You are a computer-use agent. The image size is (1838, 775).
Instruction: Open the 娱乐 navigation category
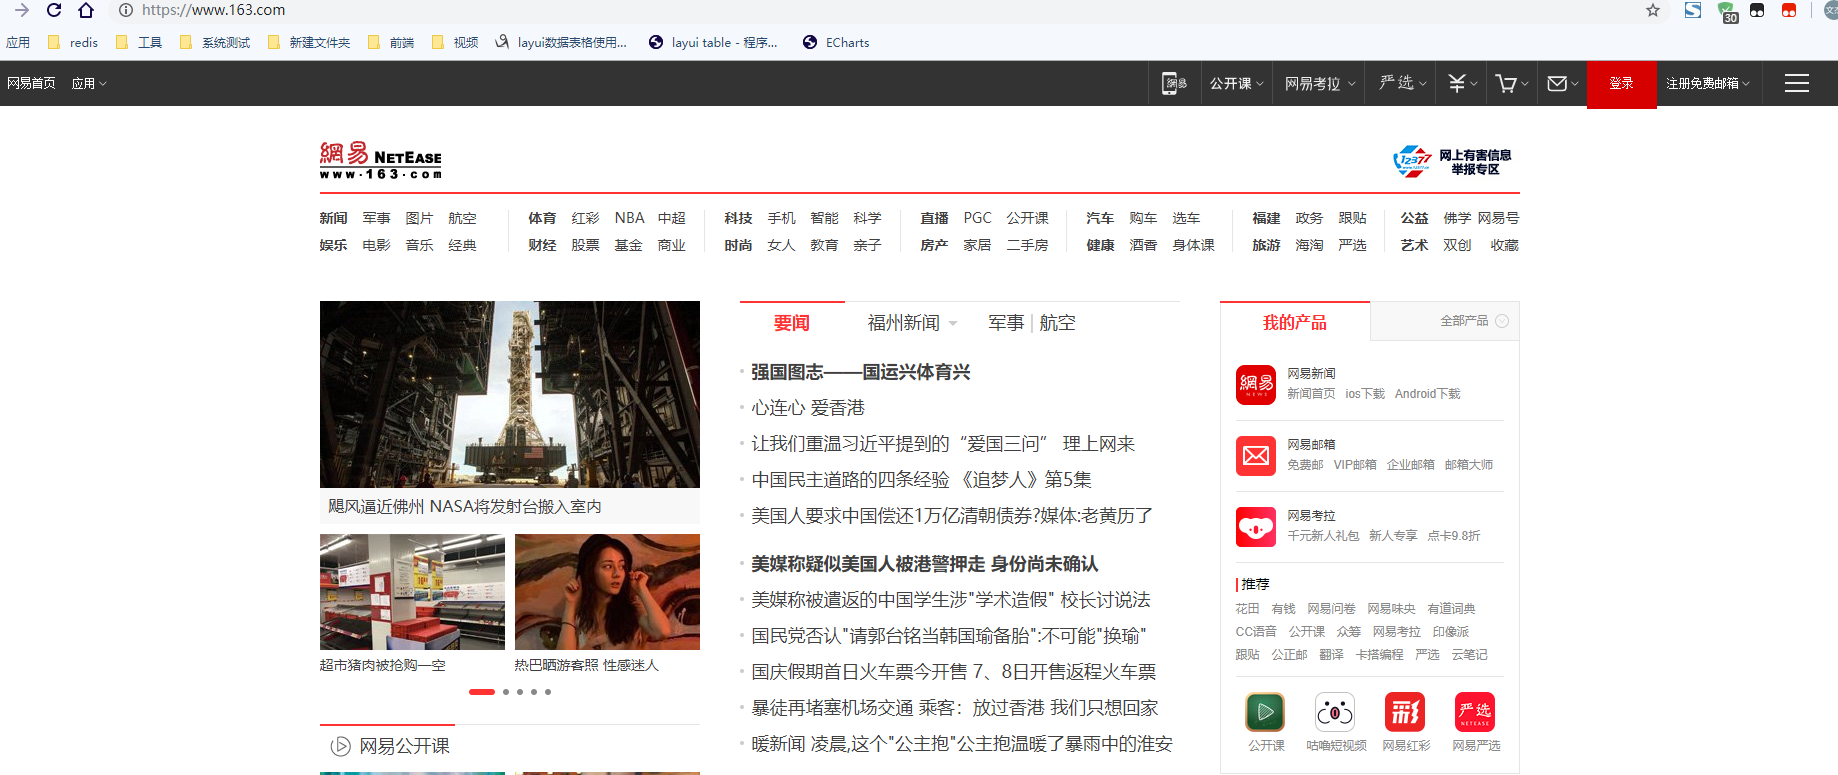pyautogui.click(x=333, y=245)
